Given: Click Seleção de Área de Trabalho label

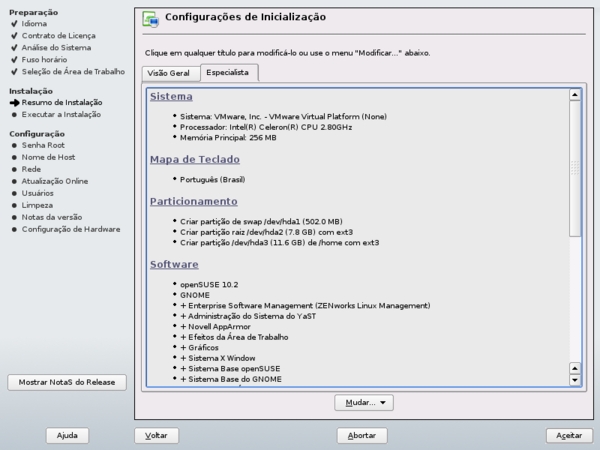Looking at the screenshot, I should pos(73,72).
